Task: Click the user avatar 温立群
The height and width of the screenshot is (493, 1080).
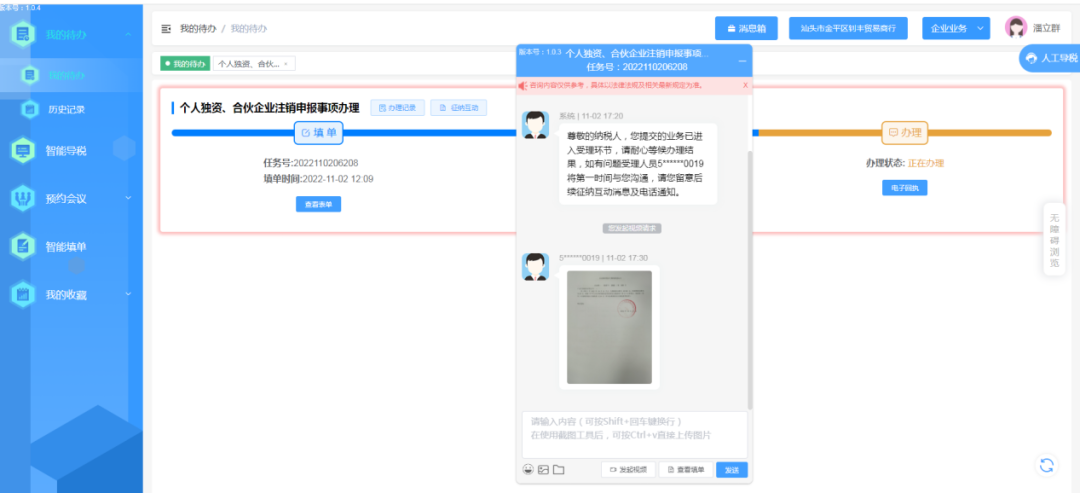Action: pyautogui.click(x=1015, y=27)
